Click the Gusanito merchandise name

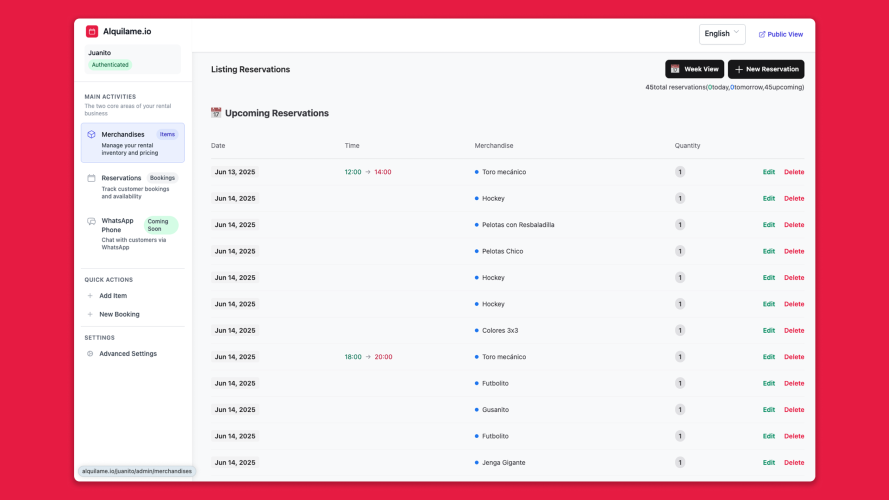click(496, 409)
